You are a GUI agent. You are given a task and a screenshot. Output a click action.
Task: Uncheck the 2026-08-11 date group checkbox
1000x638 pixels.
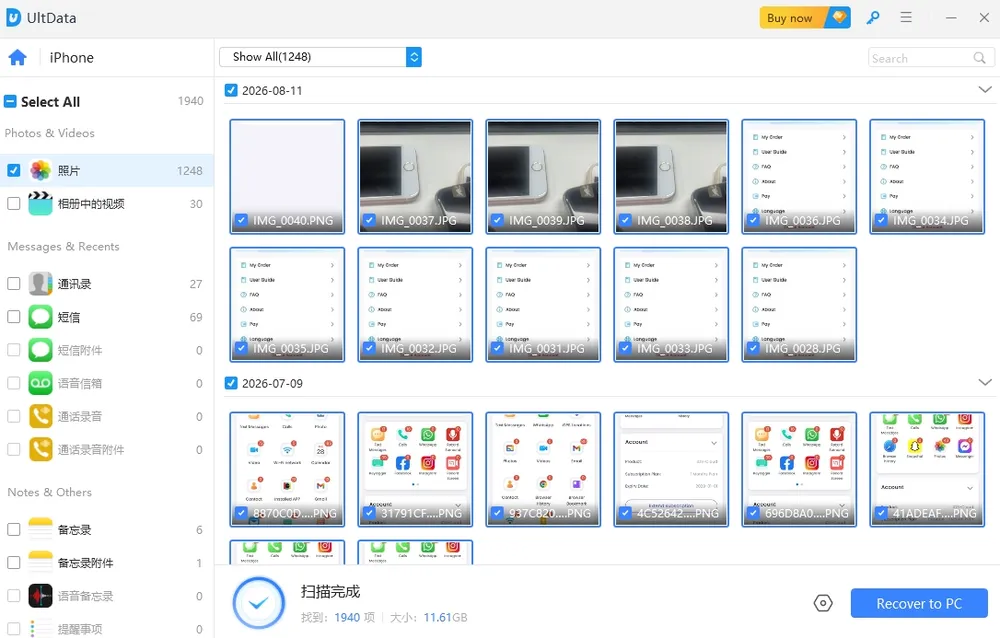coord(231,91)
